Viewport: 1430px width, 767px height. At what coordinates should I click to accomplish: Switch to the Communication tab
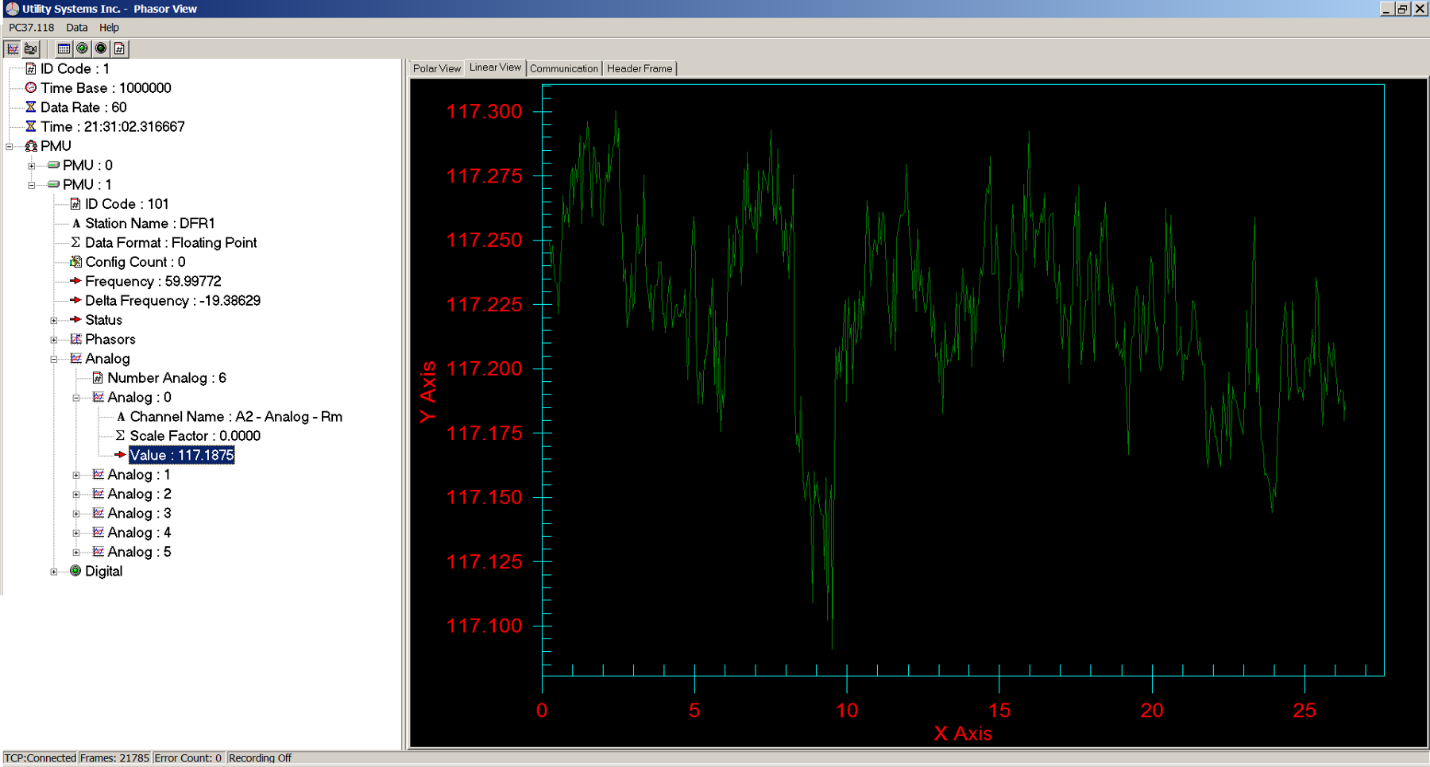[x=564, y=68]
